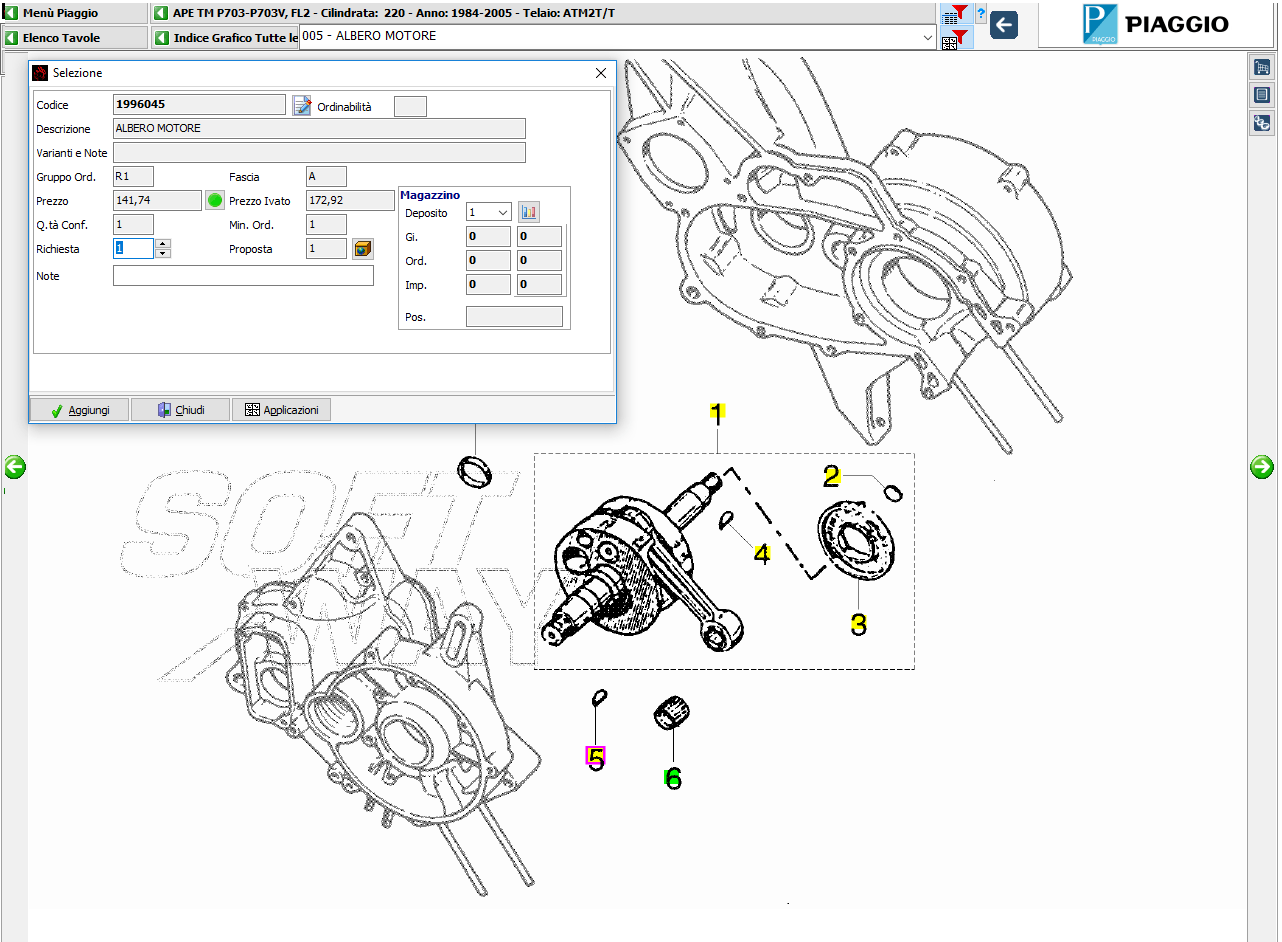The width and height of the screenshot is (1282, 942).
Task: Click the document list icon in right sidebar
Action: click(x=1262, y=95)
